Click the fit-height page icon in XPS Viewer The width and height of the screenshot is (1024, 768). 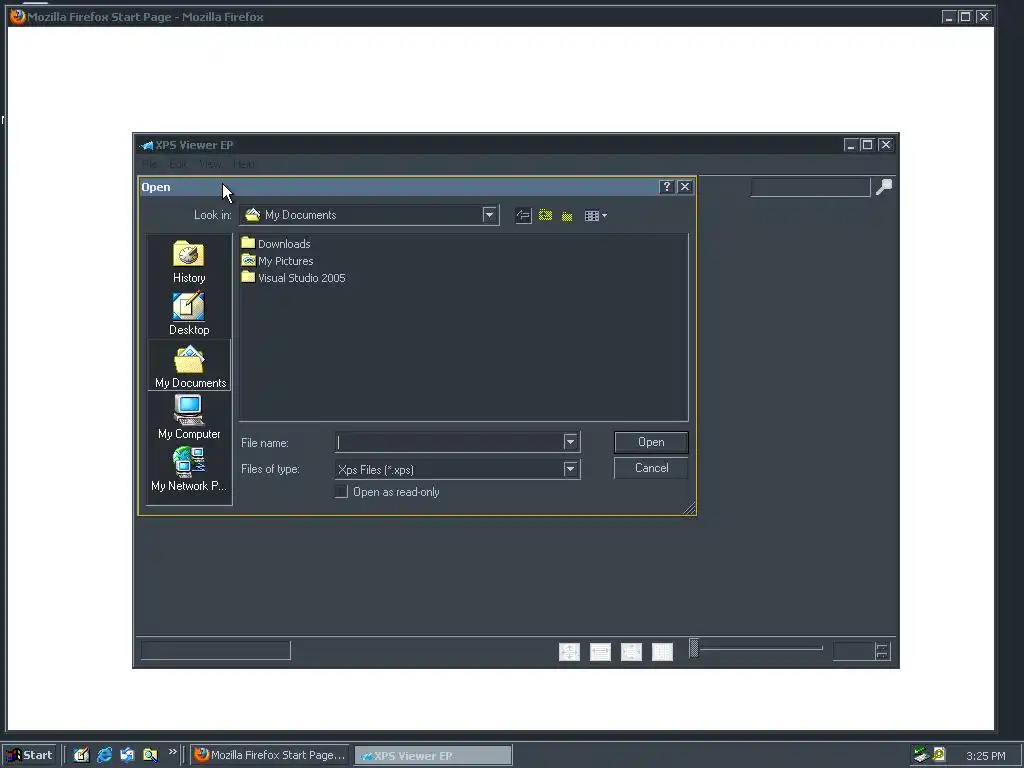tap(631, 652)
